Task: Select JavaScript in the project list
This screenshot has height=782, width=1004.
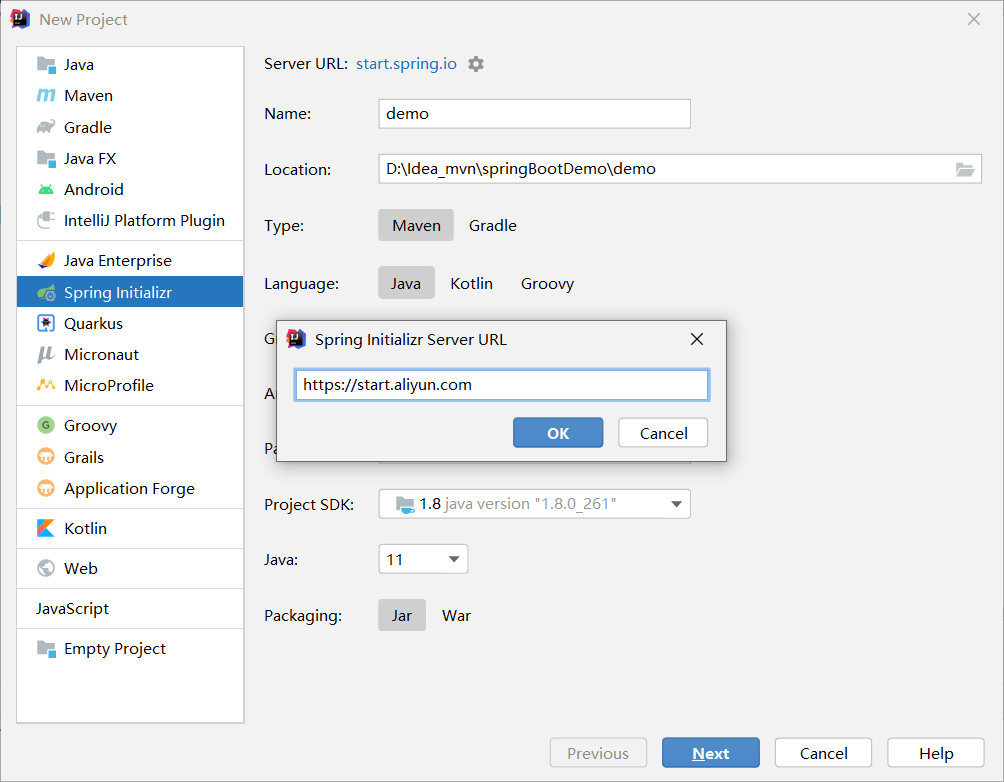Action: click(x=130, y=608)
